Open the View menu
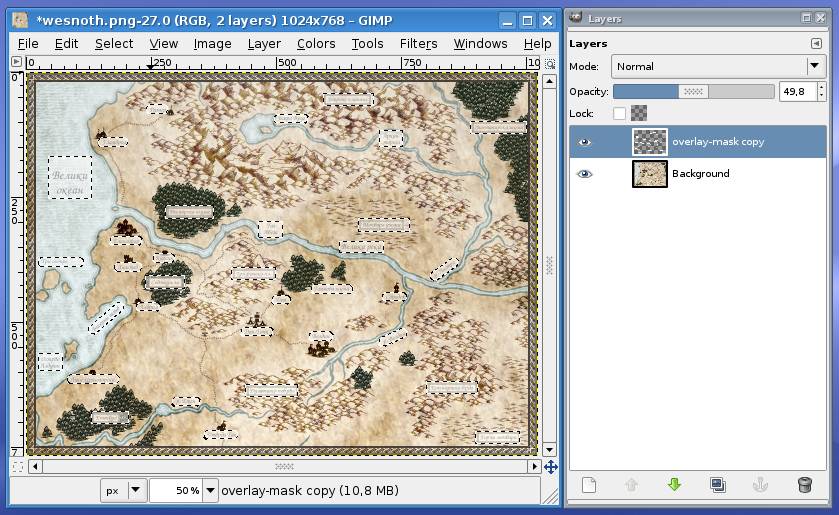The image size is (839, 515). 163,43
